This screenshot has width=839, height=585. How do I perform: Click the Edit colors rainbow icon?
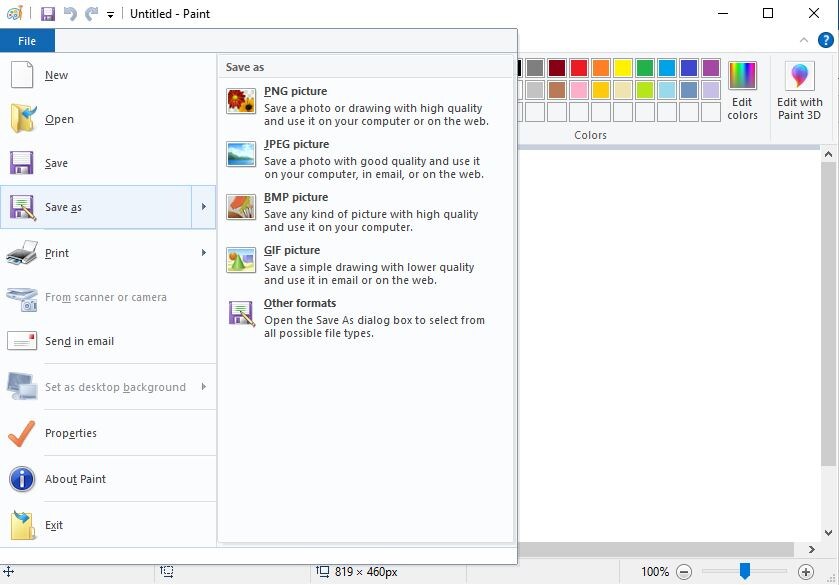[742, 75]
